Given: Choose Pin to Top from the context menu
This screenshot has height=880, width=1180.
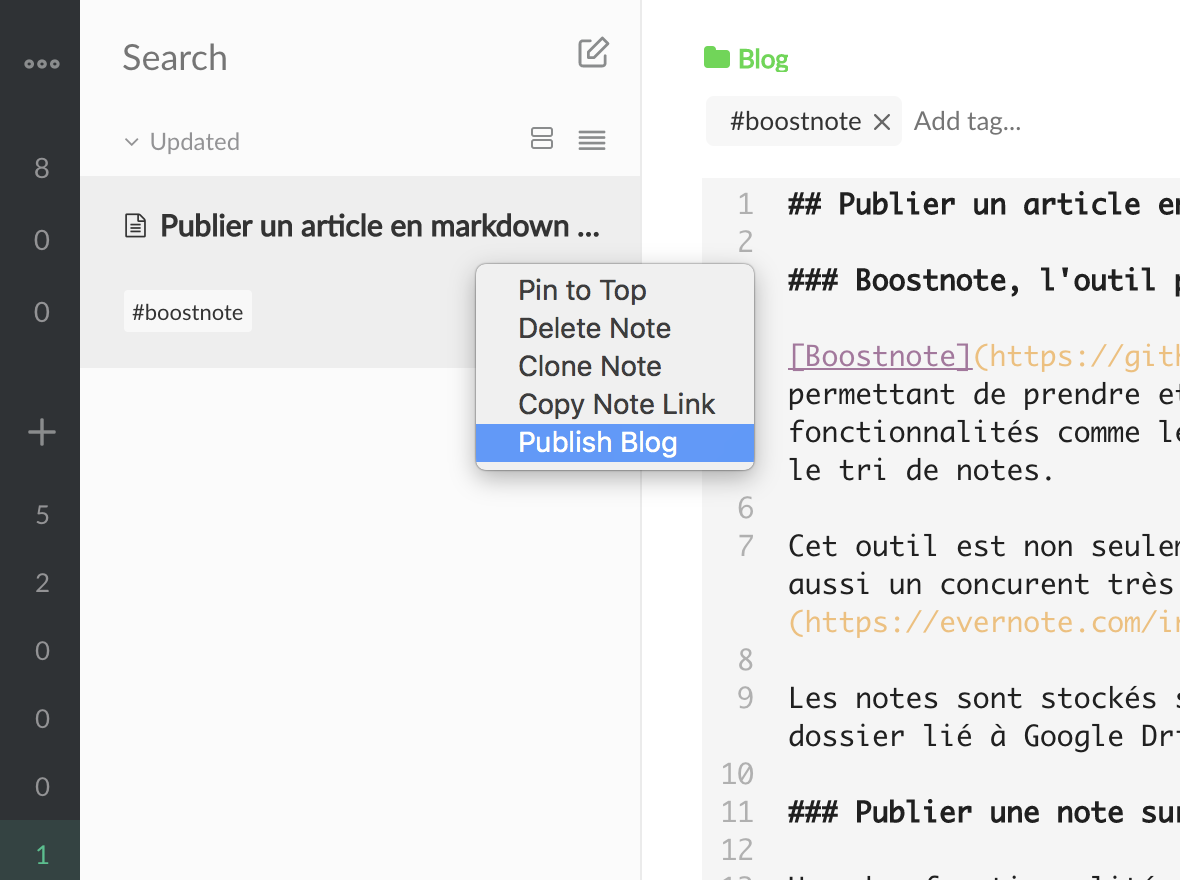Looking at the screenshot, I should (x=582, y=290).
